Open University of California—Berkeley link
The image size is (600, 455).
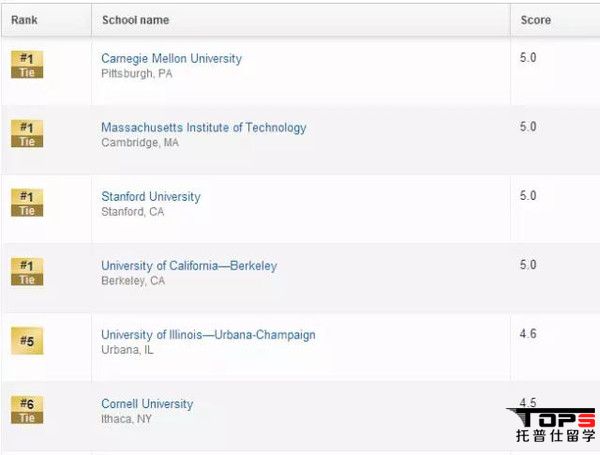[189, 266]
